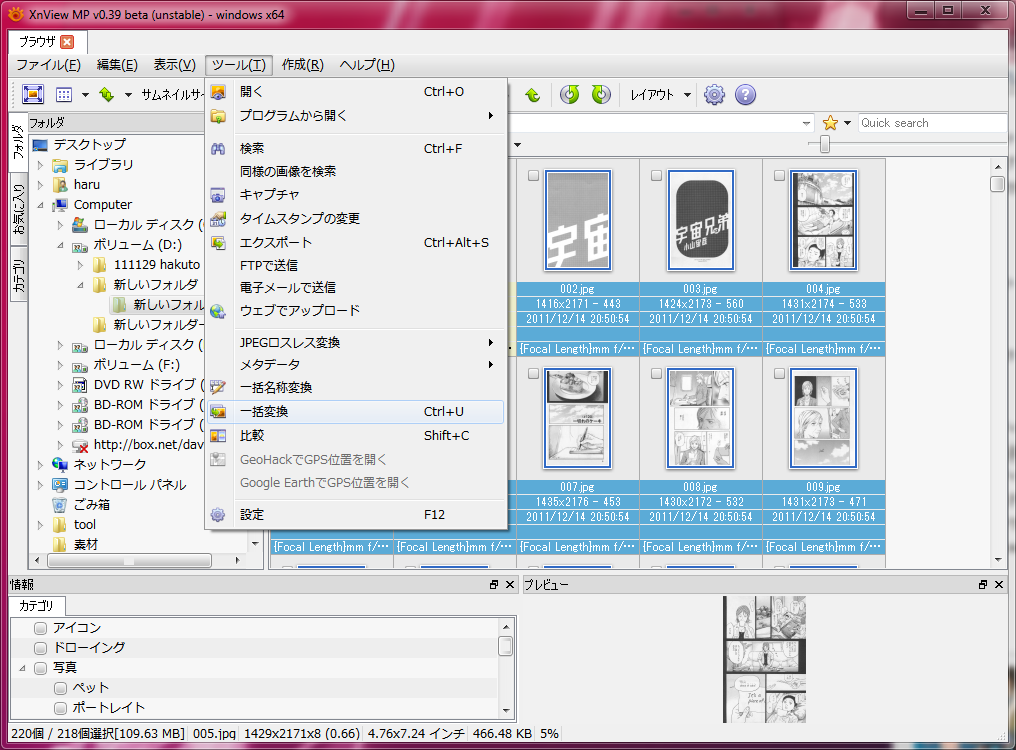Open the 作成(R) menu
This screenshot has height=750, width=1016.
coord(303,65)
